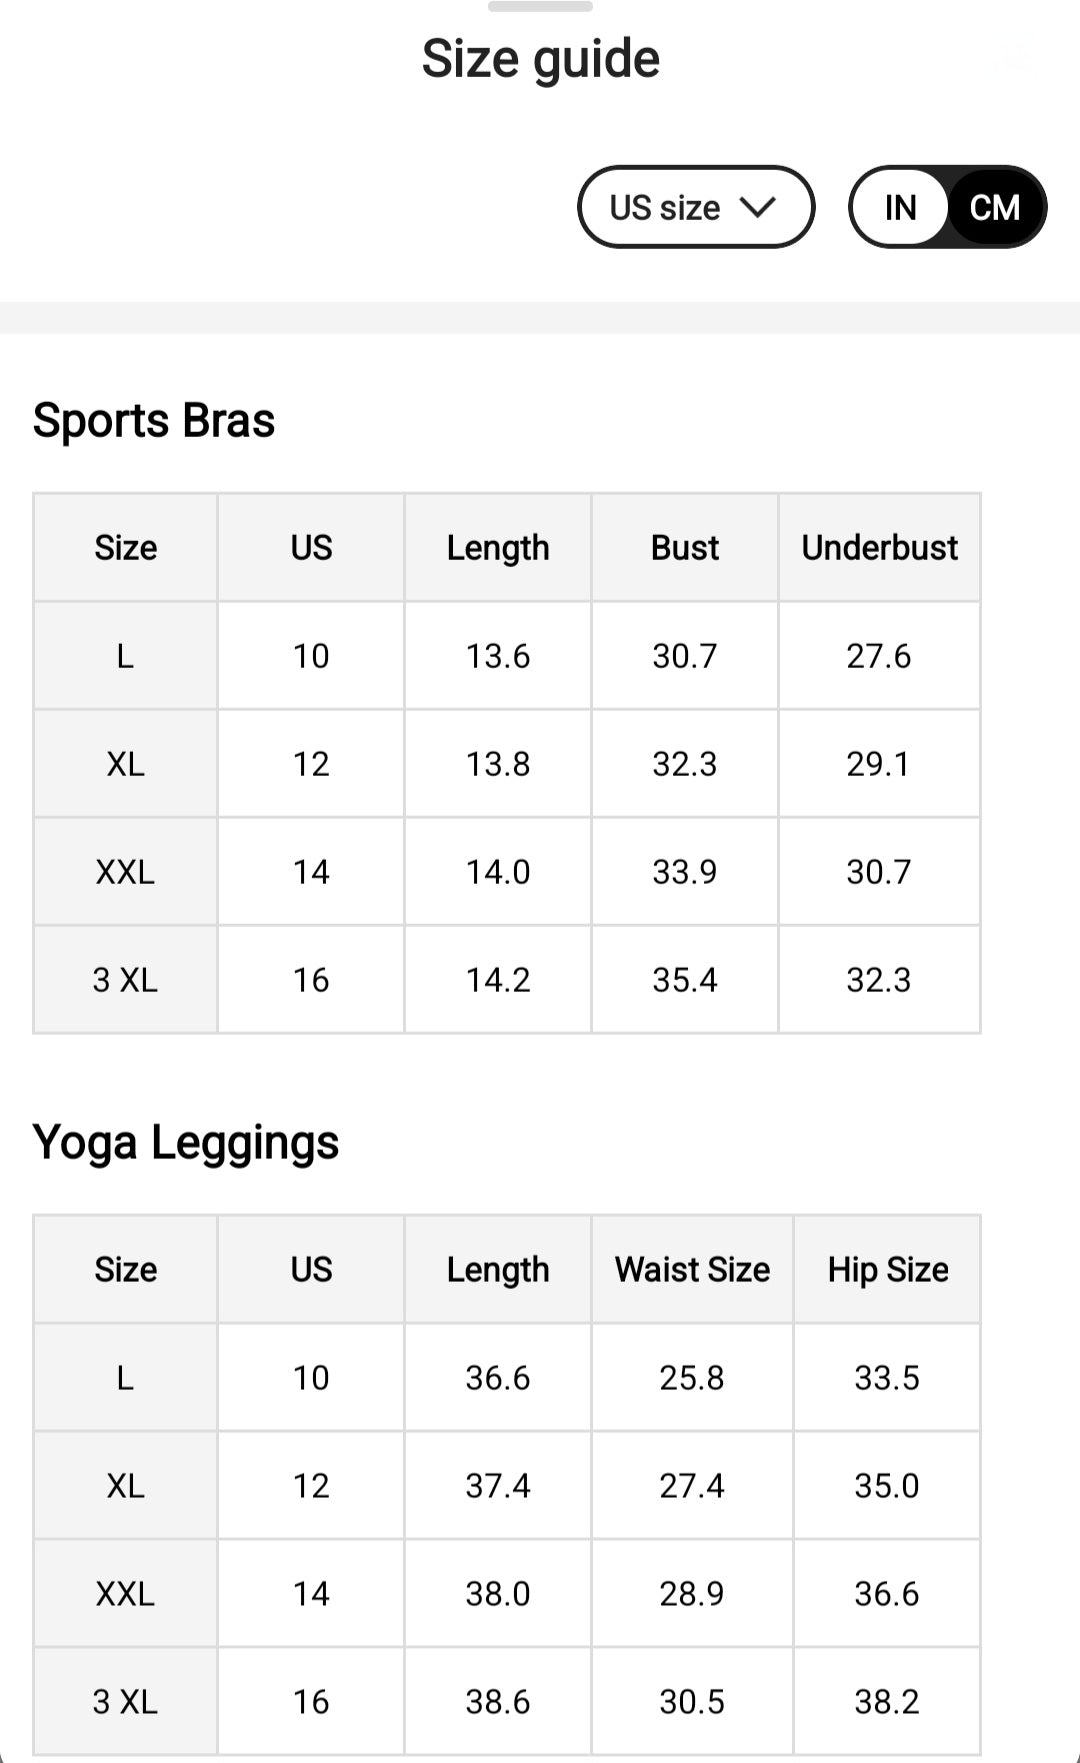Click the Hip Size column header

[x=887, y=1270]
